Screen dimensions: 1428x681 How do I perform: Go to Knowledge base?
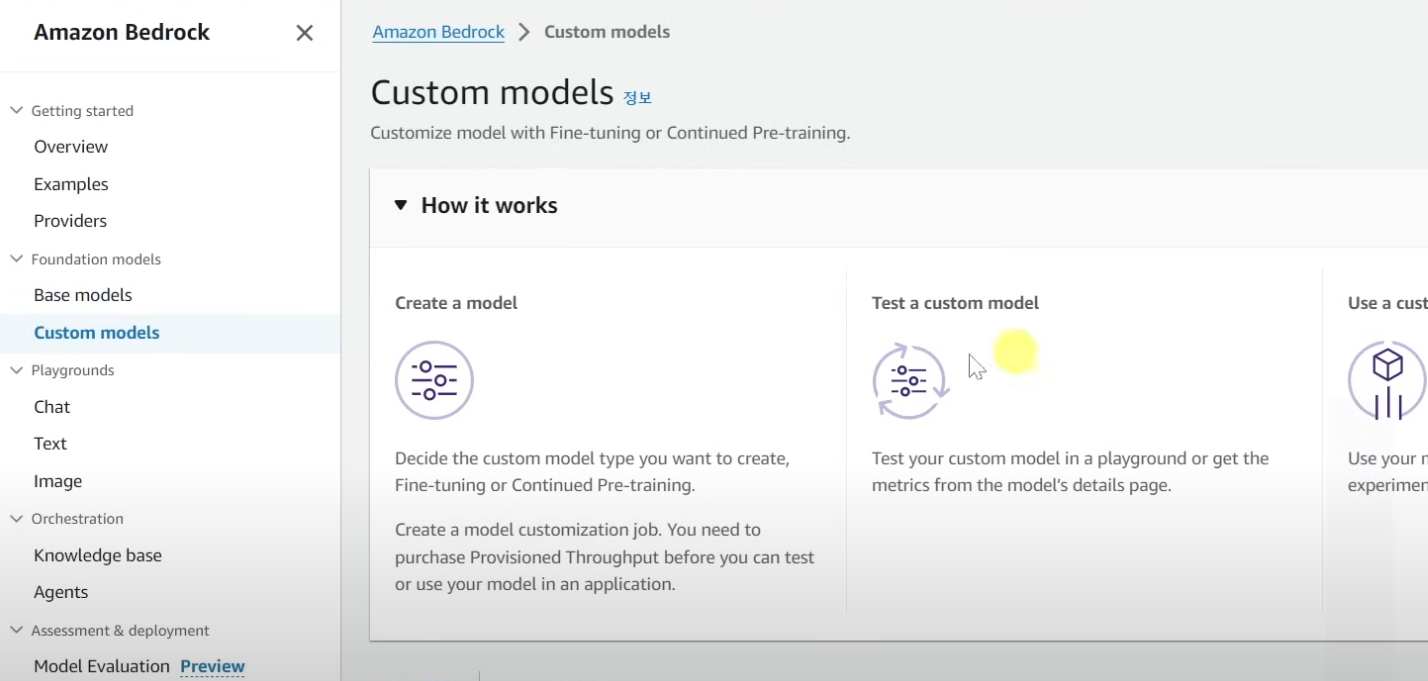click(98, 555)
